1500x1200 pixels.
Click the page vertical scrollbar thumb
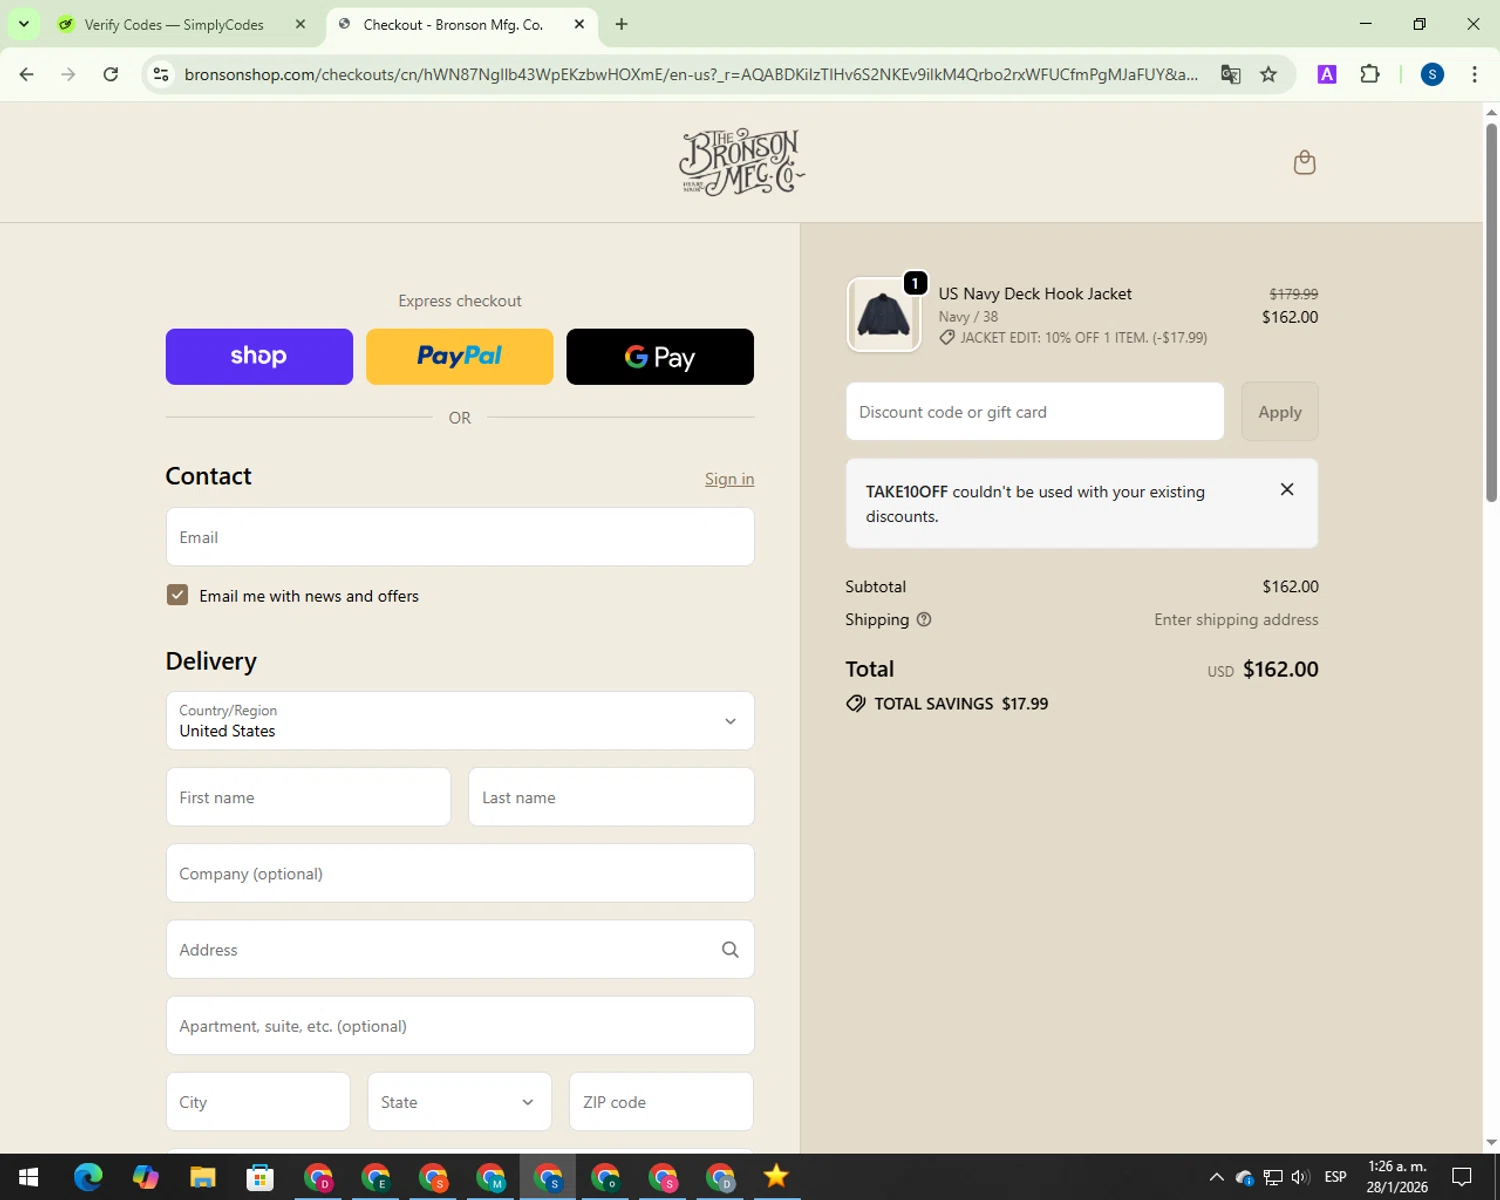pyautogui.click(x=1491, y=312)
